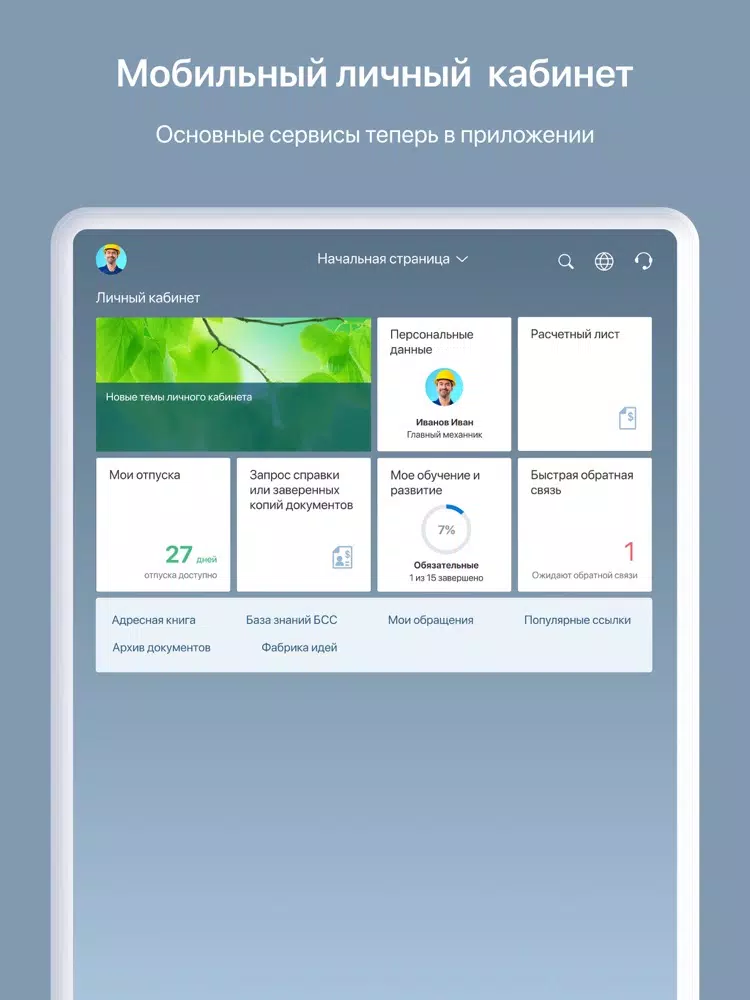The image size is (750, 1000).
Task: Click the payslip document icon with dollar sign
Action: click(x=628, y=418)
